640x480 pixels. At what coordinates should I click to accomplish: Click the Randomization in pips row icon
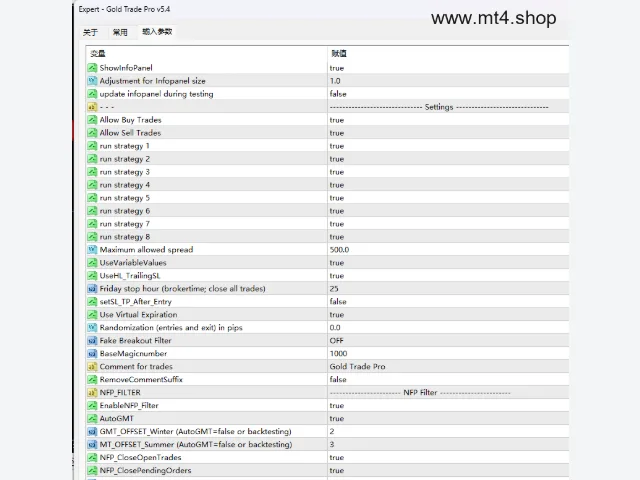coord(92,328)
